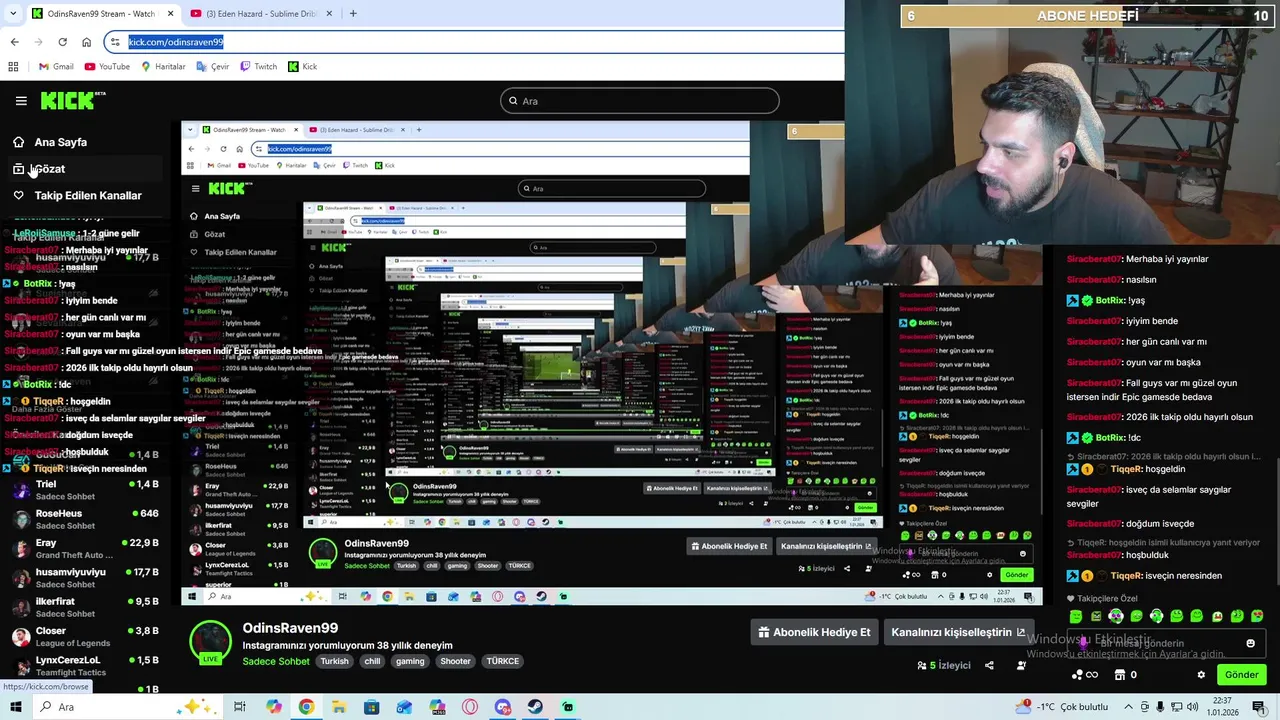Click Kanalınızı kişiselleştirin button
This screenshot has width=1280, height=720.
click(958, 632)
